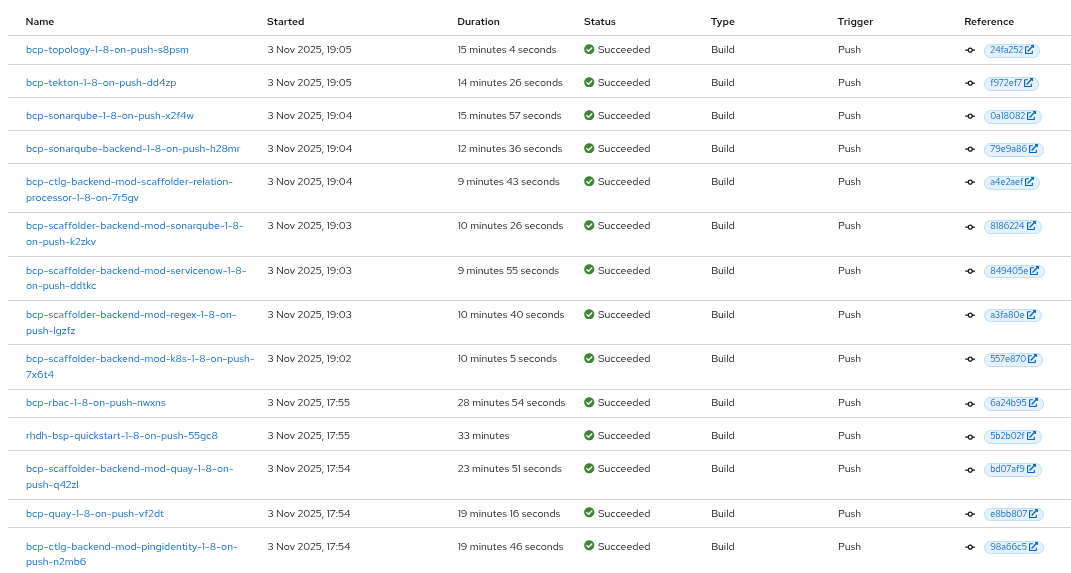Open the bcp-topology-1-8-on-push-s8psm pipeline run
1071x573 pixels.
coord(107,50)
